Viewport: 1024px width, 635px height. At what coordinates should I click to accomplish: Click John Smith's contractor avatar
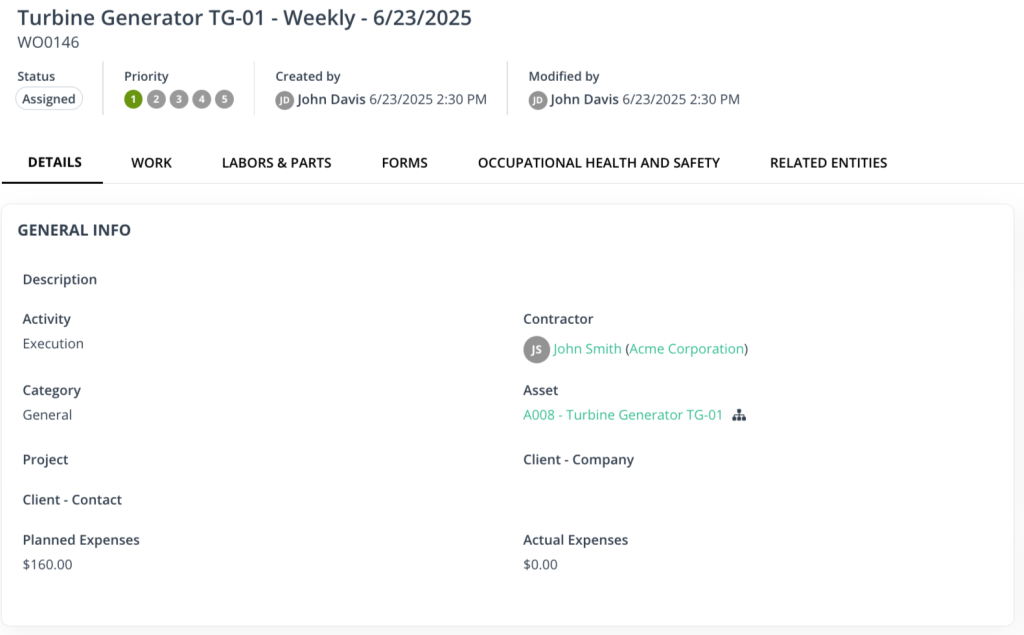536,349
